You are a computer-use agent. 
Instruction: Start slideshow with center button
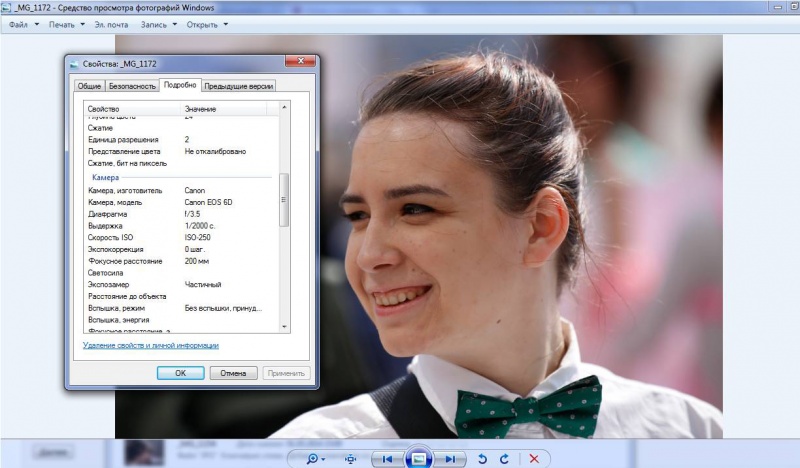tap(418, 458)
